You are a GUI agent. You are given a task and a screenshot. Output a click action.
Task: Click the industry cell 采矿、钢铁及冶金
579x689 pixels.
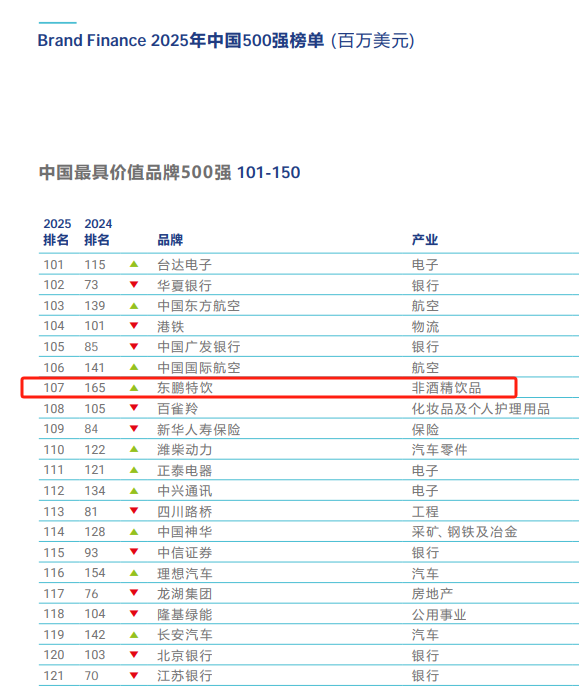[x=464, y=532]
